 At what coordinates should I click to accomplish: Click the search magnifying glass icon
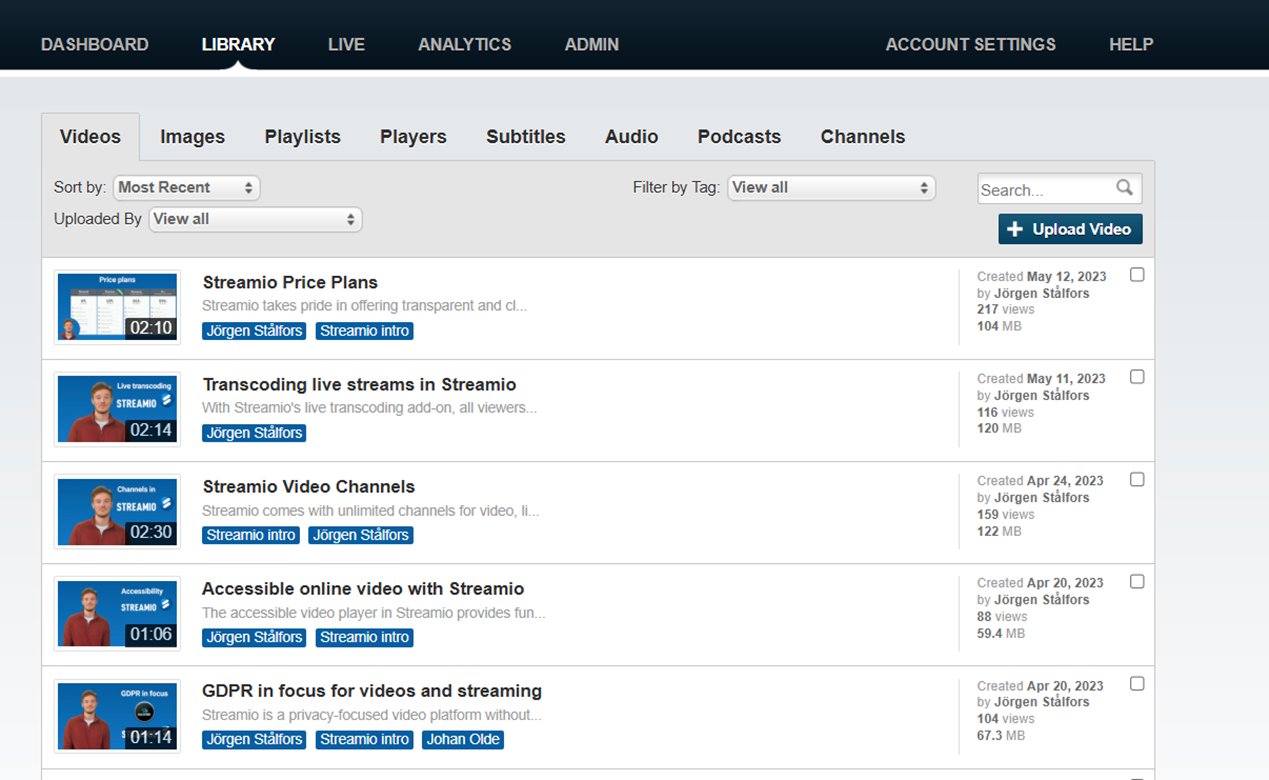point(1124,188)
